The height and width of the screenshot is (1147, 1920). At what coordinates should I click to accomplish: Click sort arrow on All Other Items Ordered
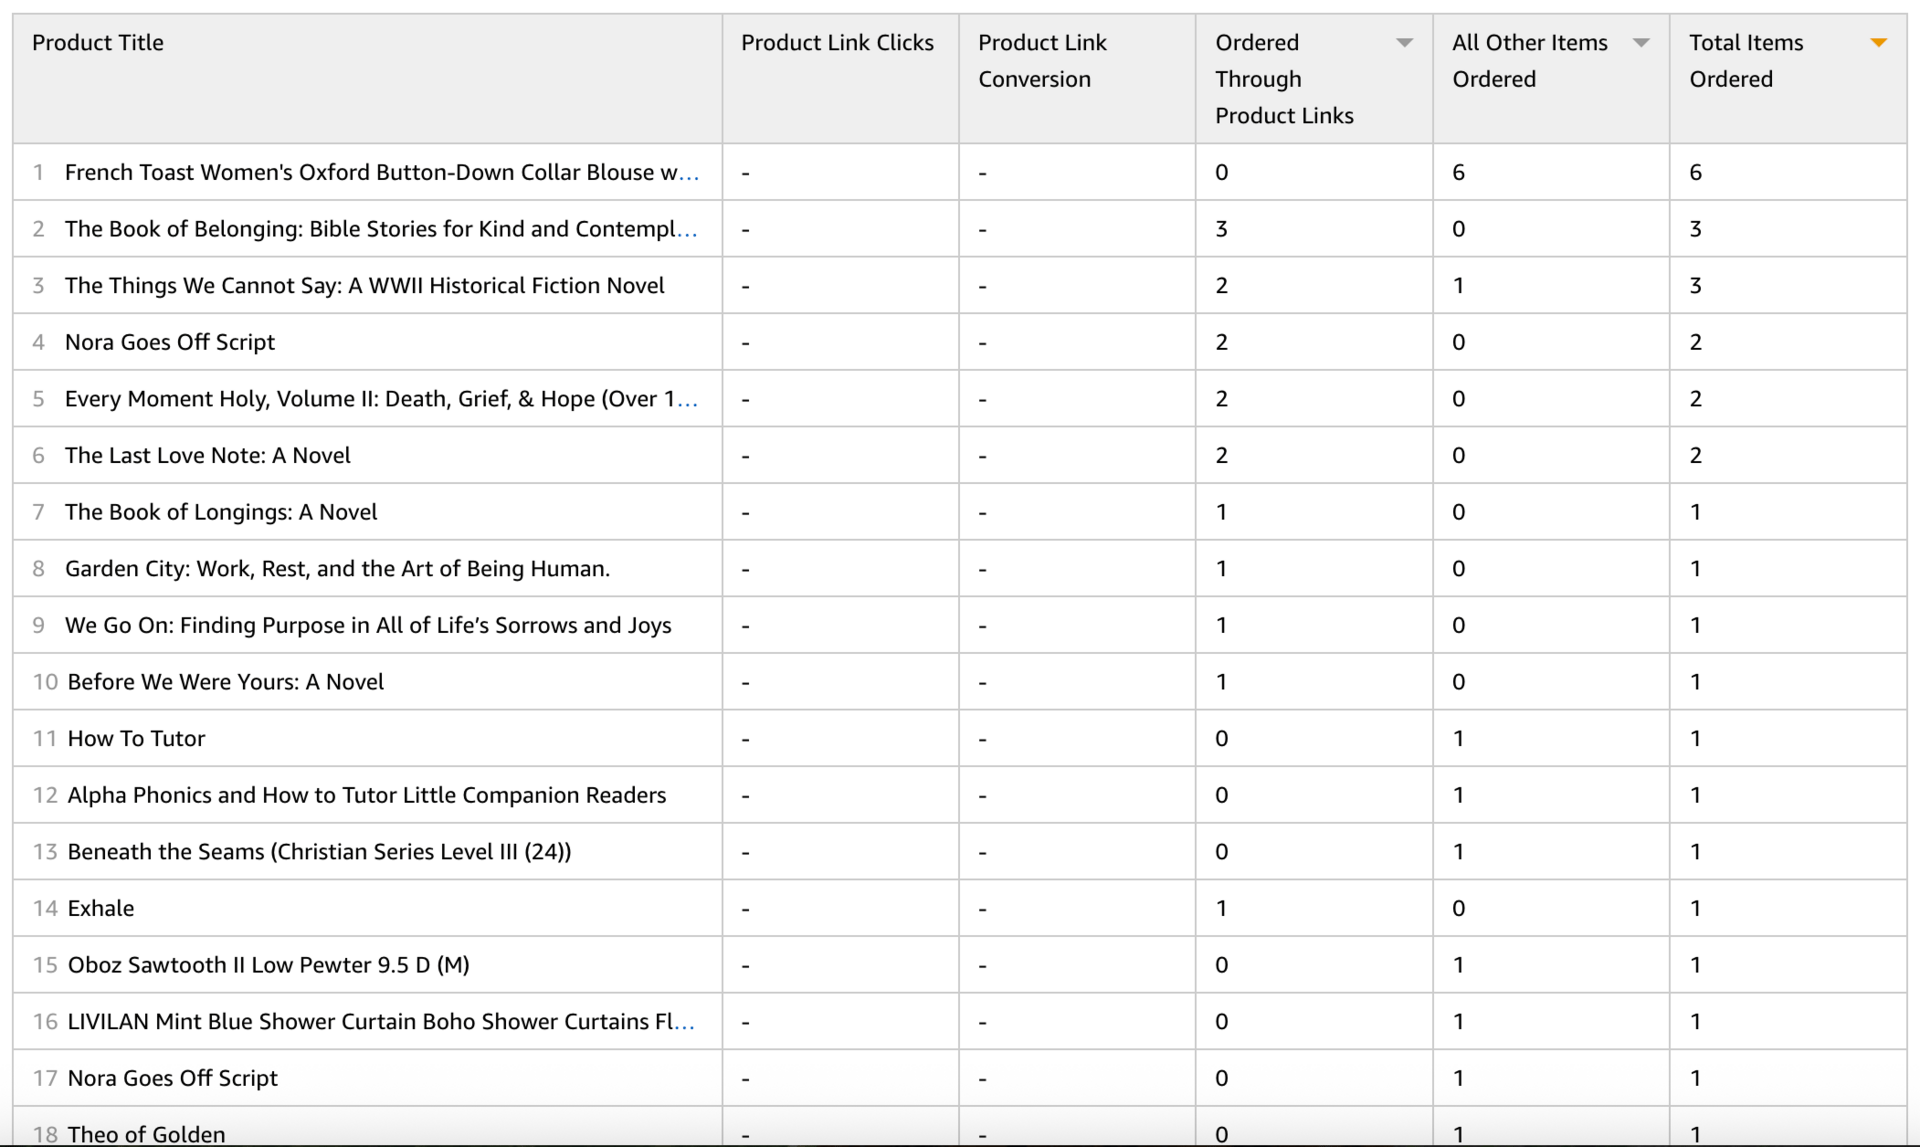1641,43
